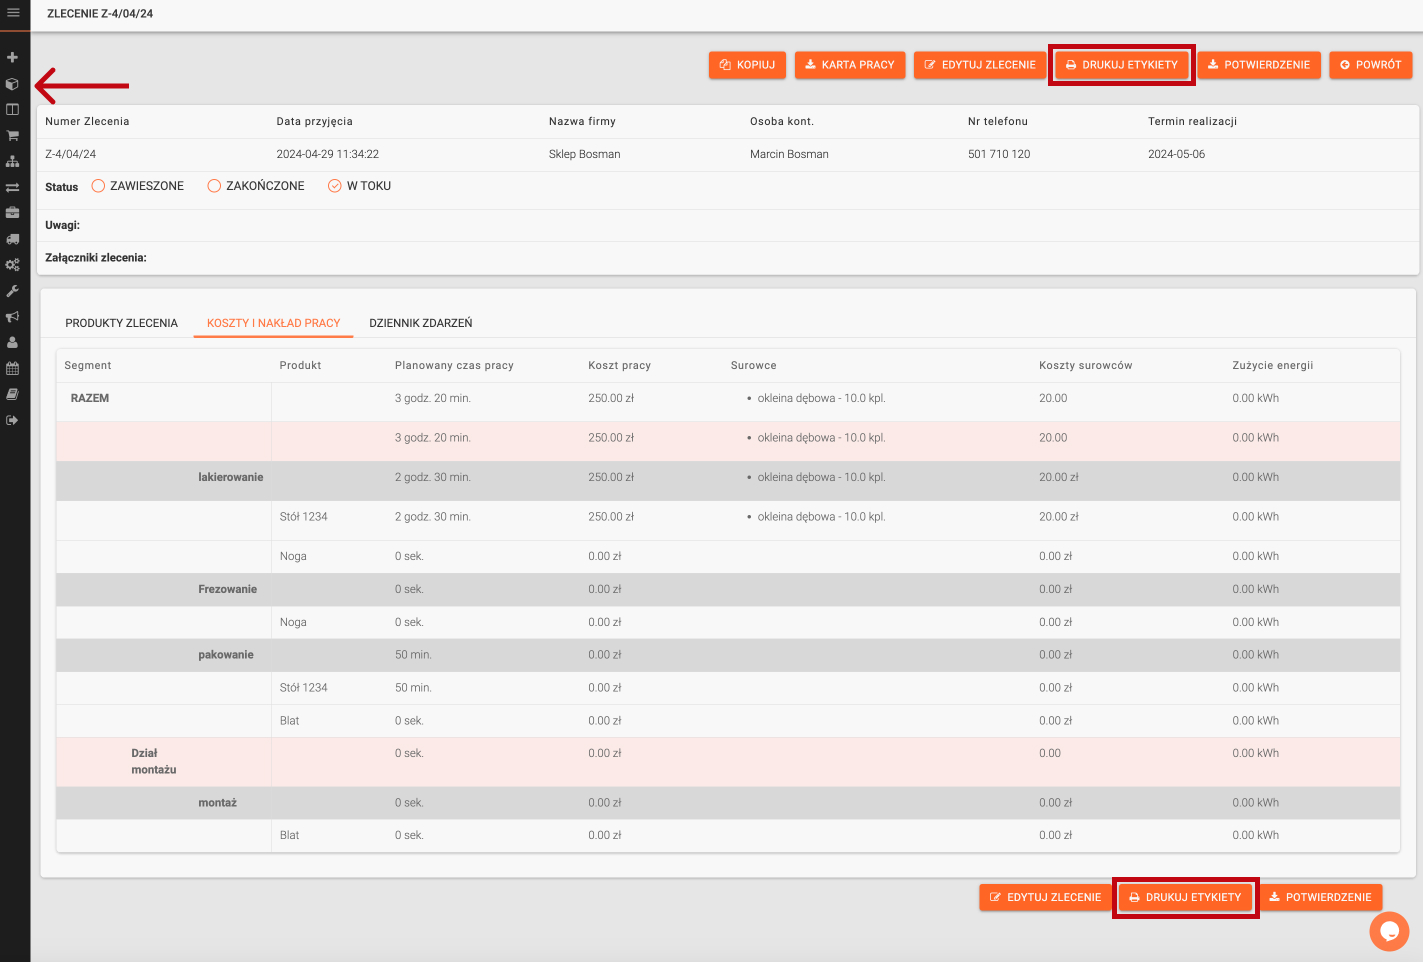1423x962 pixels.
Task: Select the W TOKU status radio button
Action: pyautogui.click(x=335, y=186)
